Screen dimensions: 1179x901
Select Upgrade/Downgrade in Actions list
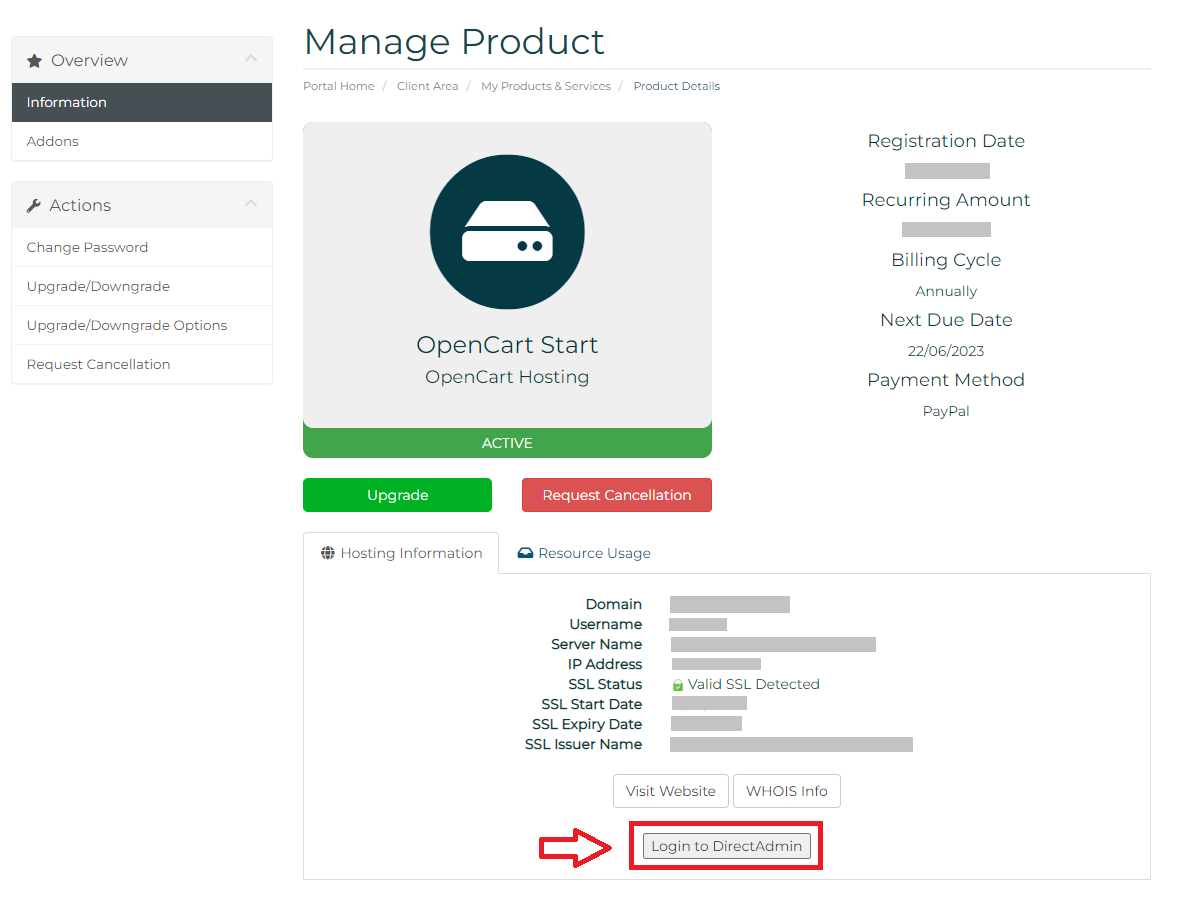coord(142,287)
